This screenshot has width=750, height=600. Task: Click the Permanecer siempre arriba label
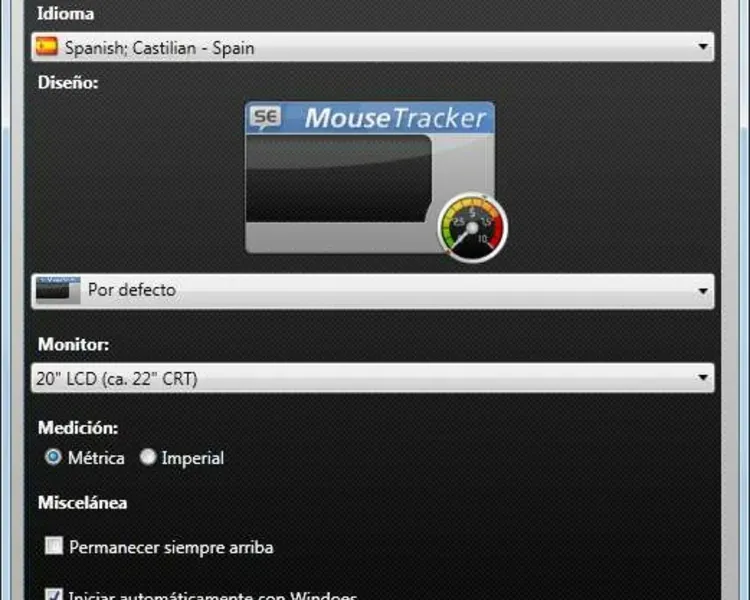pyautogui.click(x=171, y=547)
